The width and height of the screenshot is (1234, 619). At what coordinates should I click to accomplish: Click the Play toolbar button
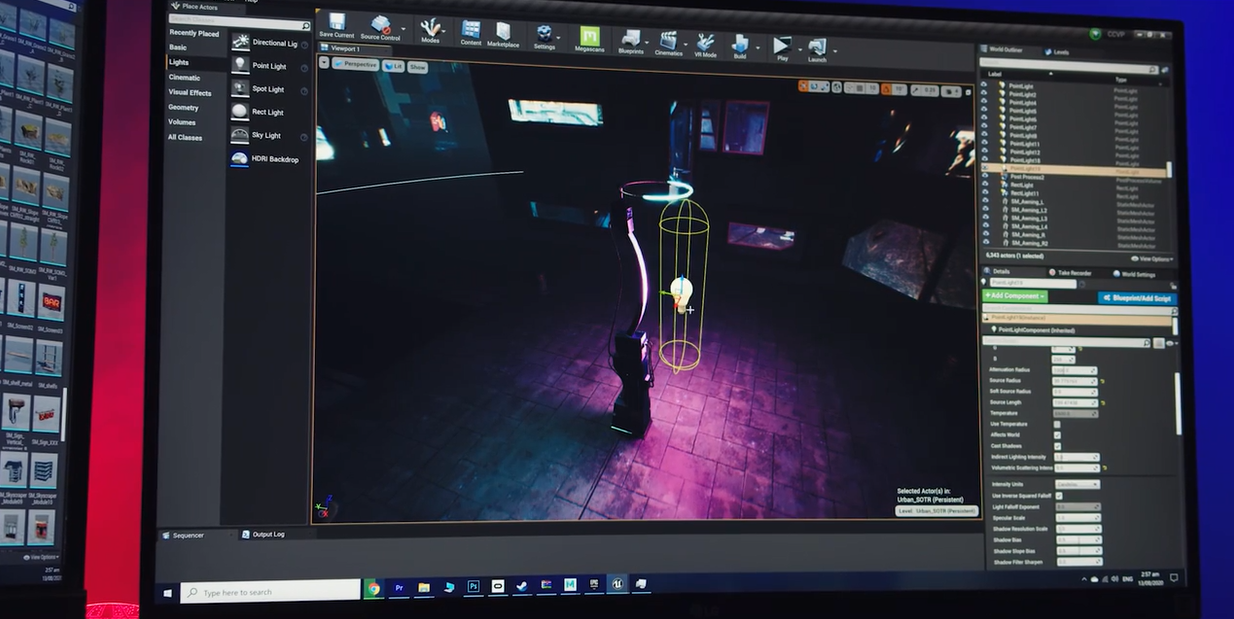click(x=782, y=48)
